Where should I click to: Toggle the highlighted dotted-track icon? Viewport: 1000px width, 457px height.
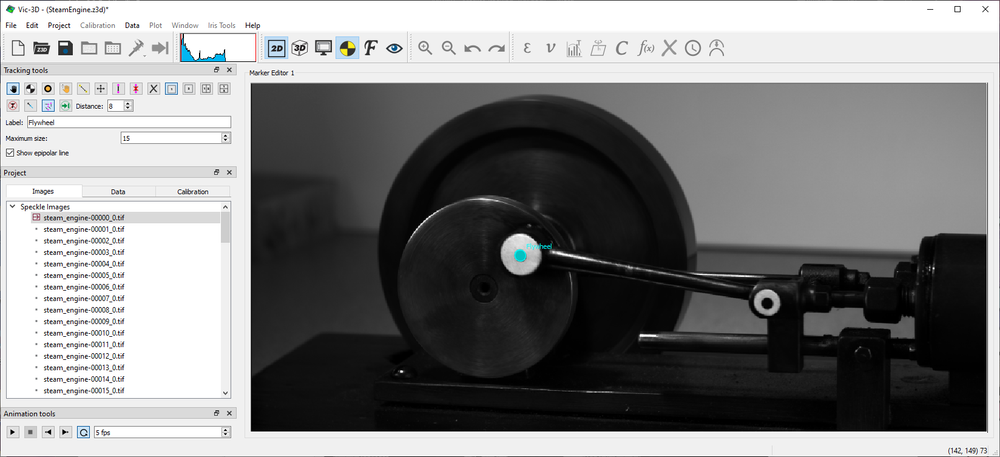click(x=47, y=106)
